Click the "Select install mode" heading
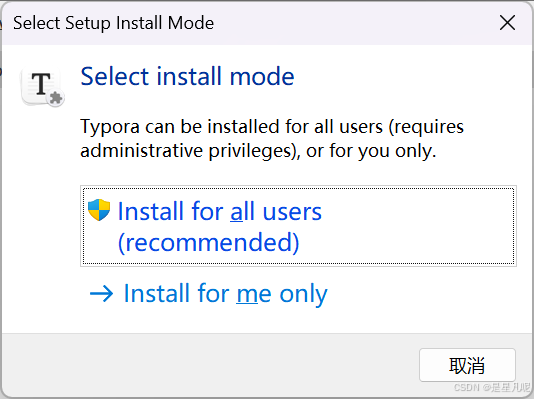This screenshot has height=399, width=534. [x=187, y=76]
